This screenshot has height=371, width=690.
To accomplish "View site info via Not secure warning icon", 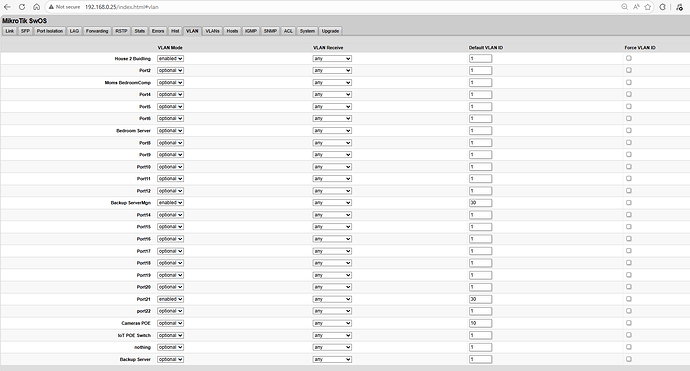I will [64, 7].
